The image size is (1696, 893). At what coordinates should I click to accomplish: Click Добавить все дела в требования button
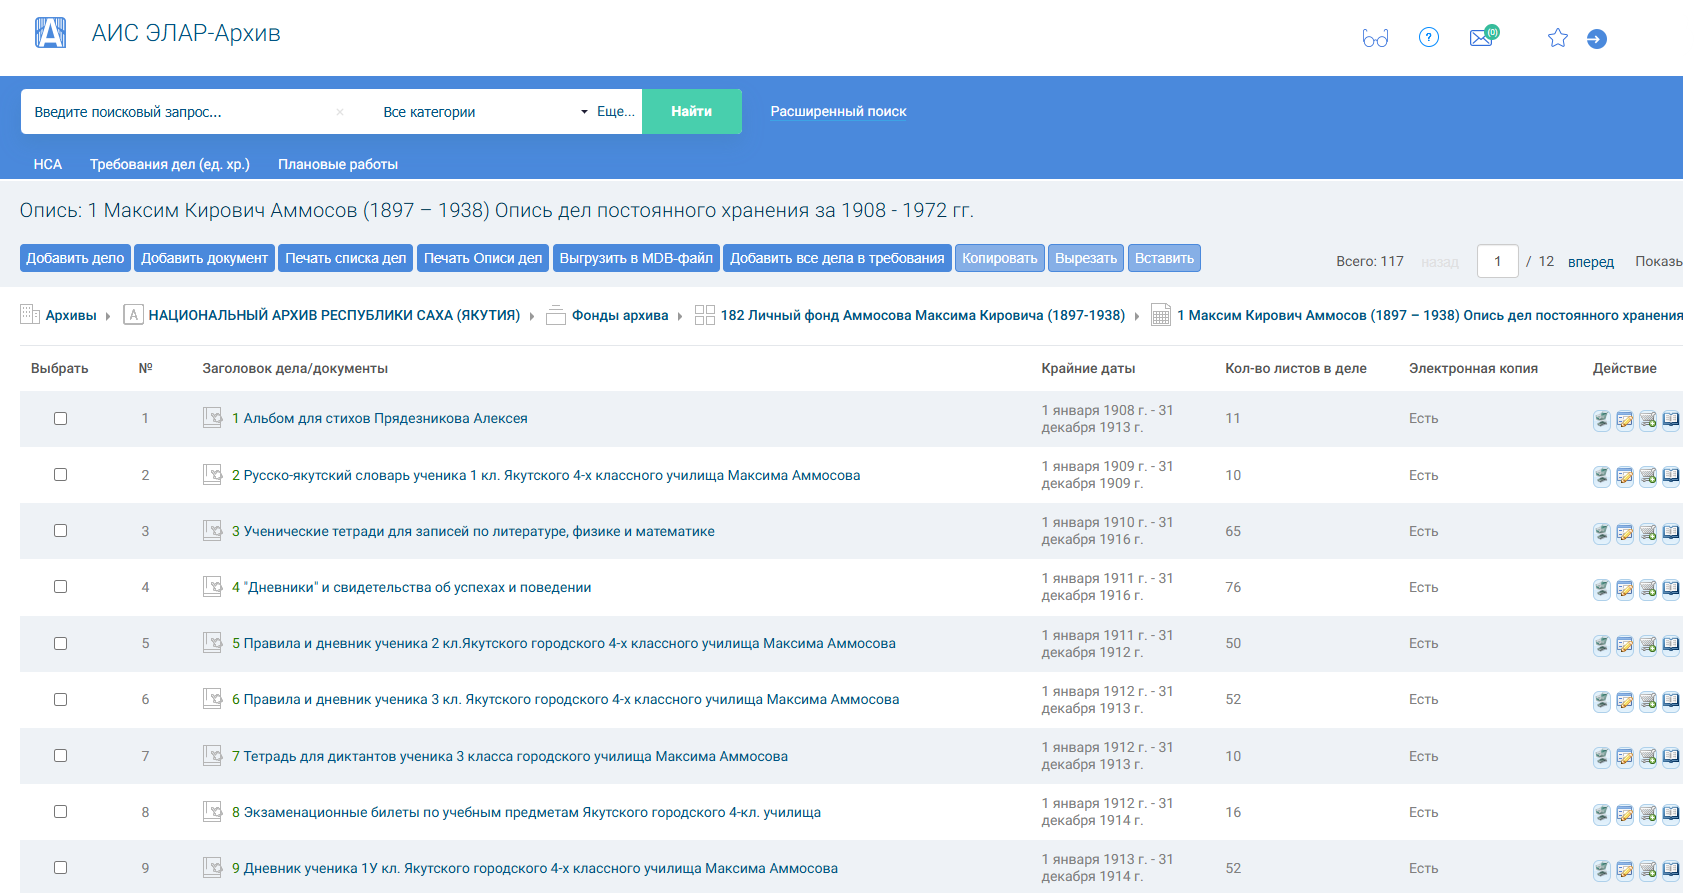(x=837, y=258)
